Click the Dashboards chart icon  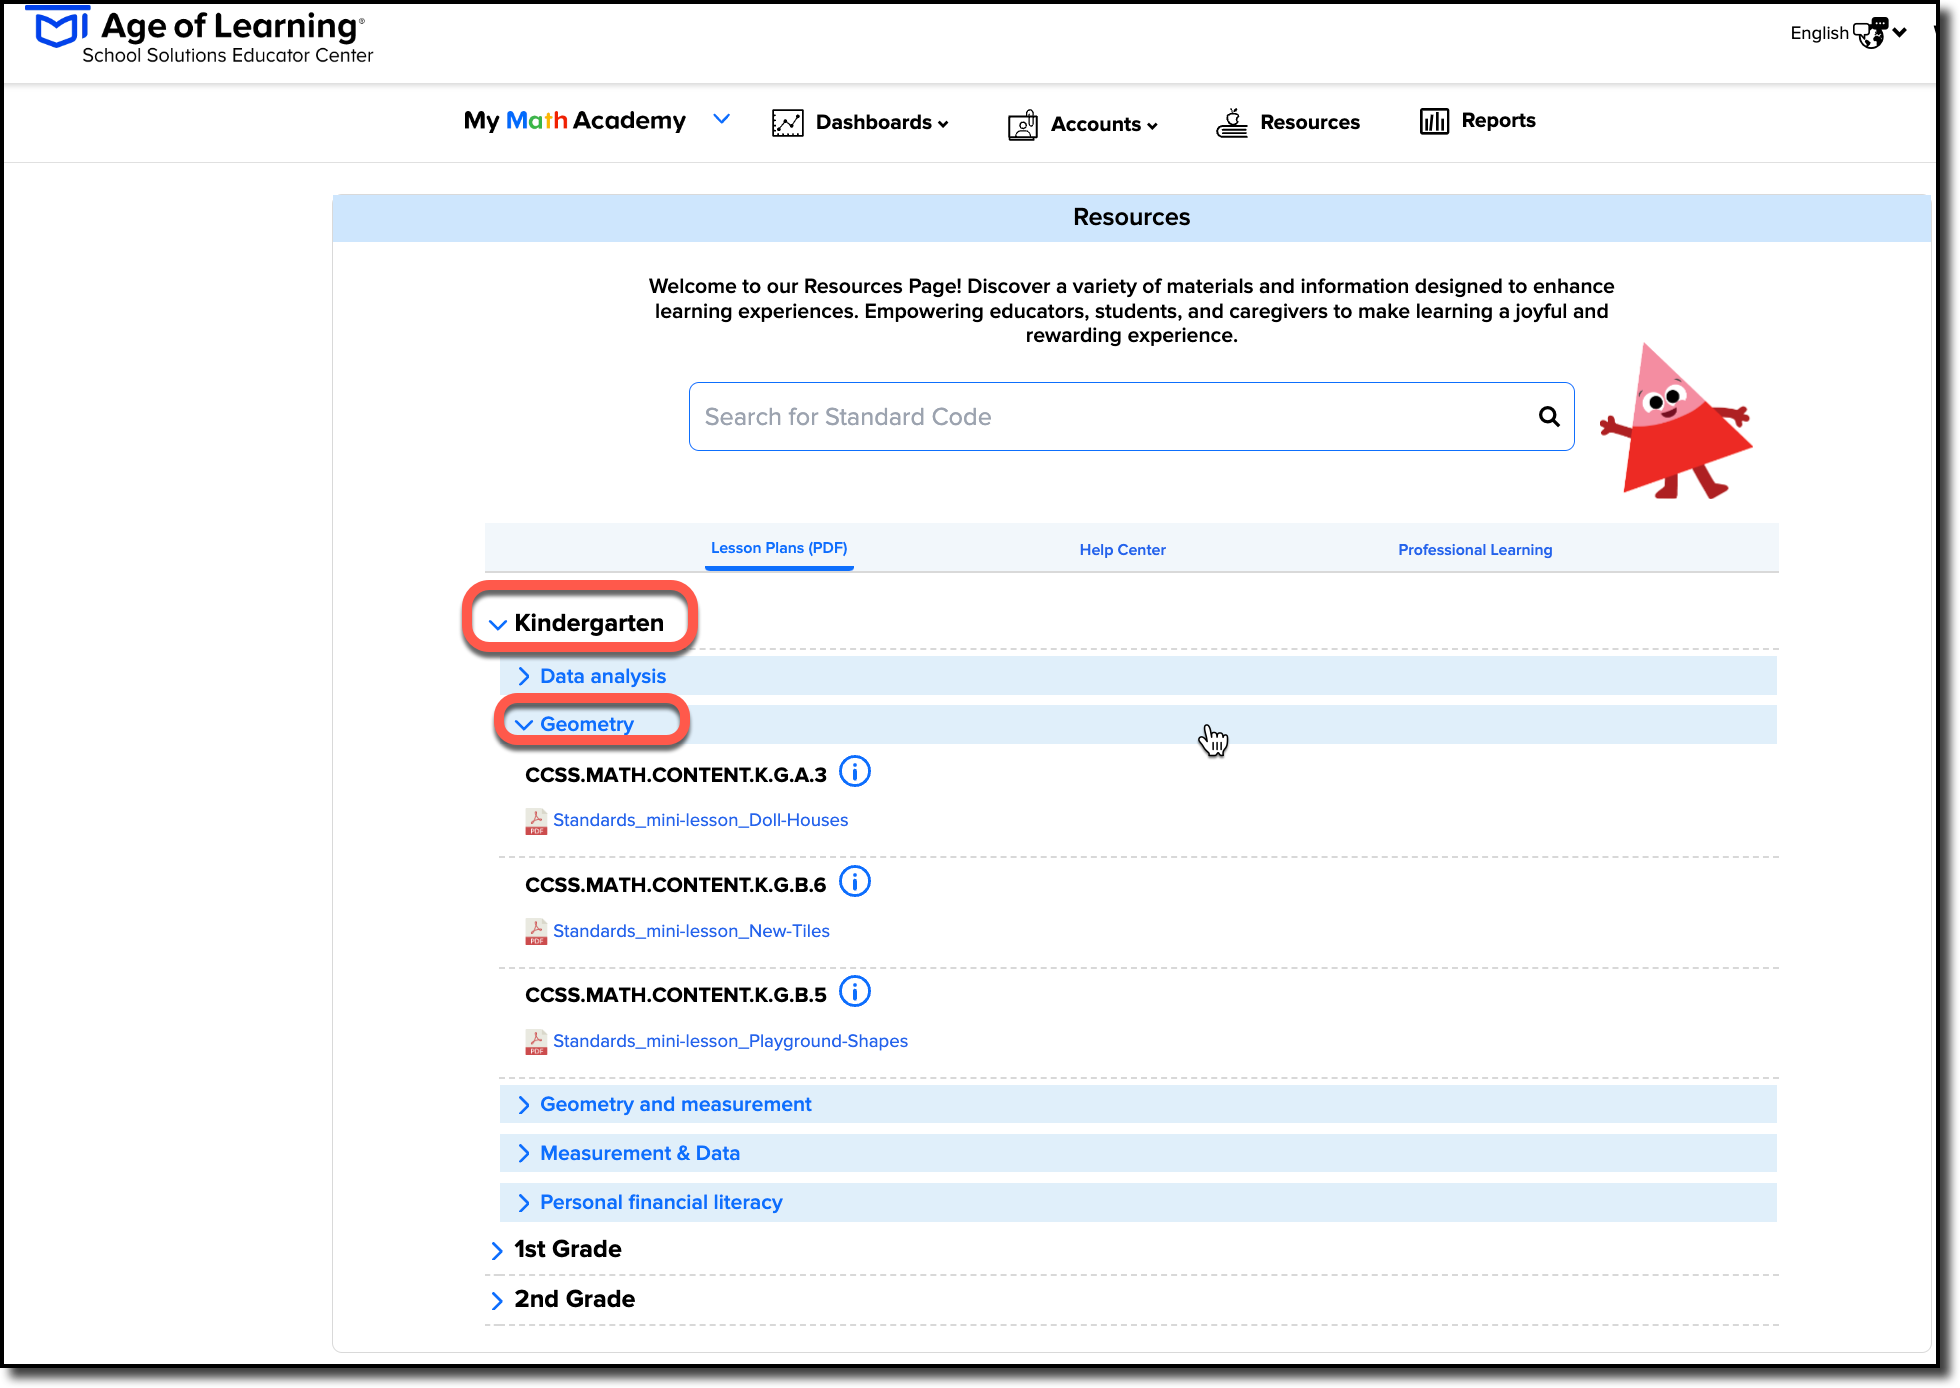787,123
